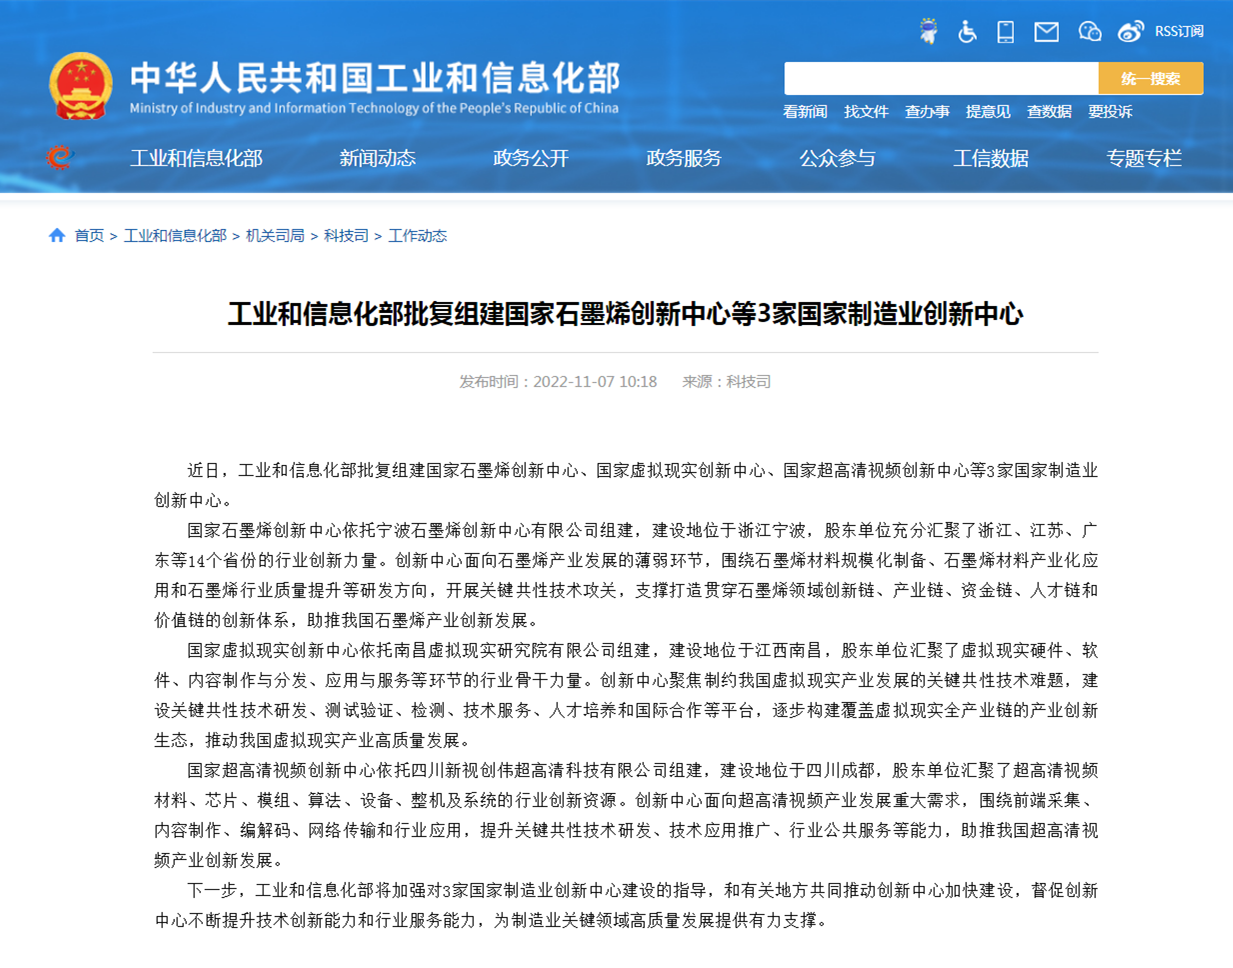Click the 统一搜索 button
This screenshot has height=968, width=1233.
1150,78
